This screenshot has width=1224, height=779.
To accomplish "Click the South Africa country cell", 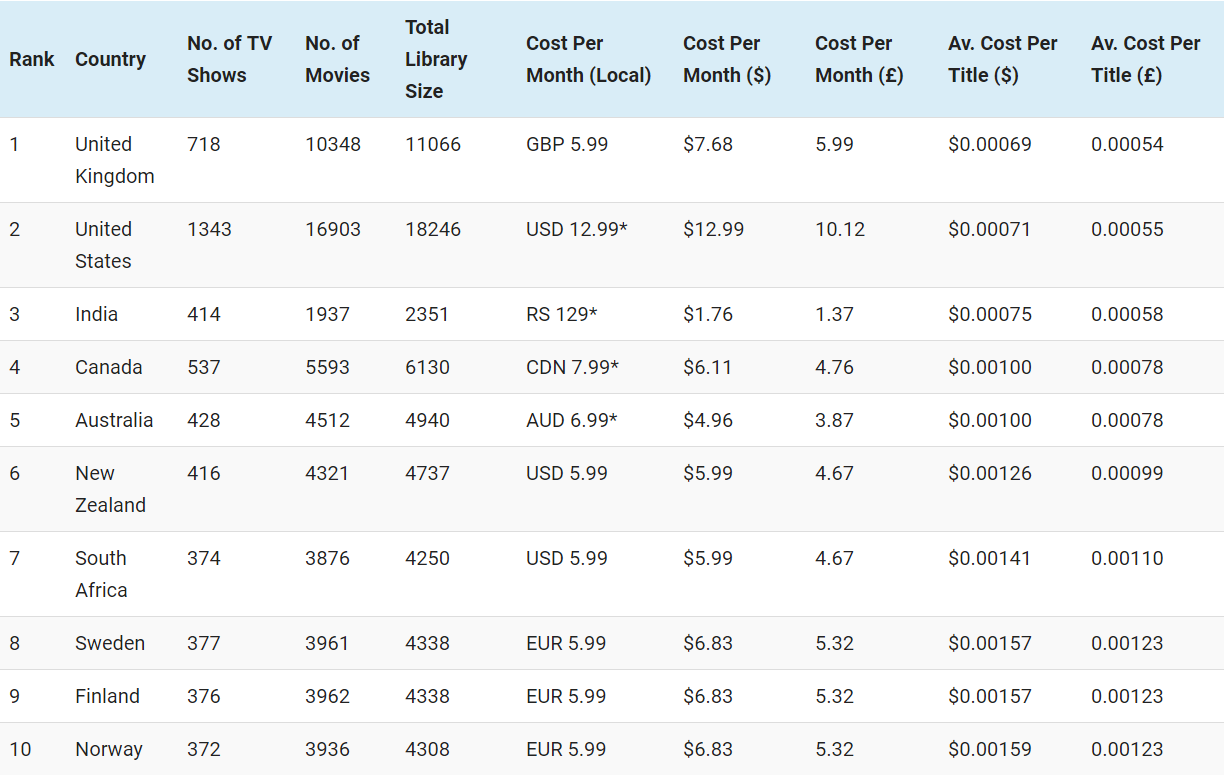I will coord(101,574).
